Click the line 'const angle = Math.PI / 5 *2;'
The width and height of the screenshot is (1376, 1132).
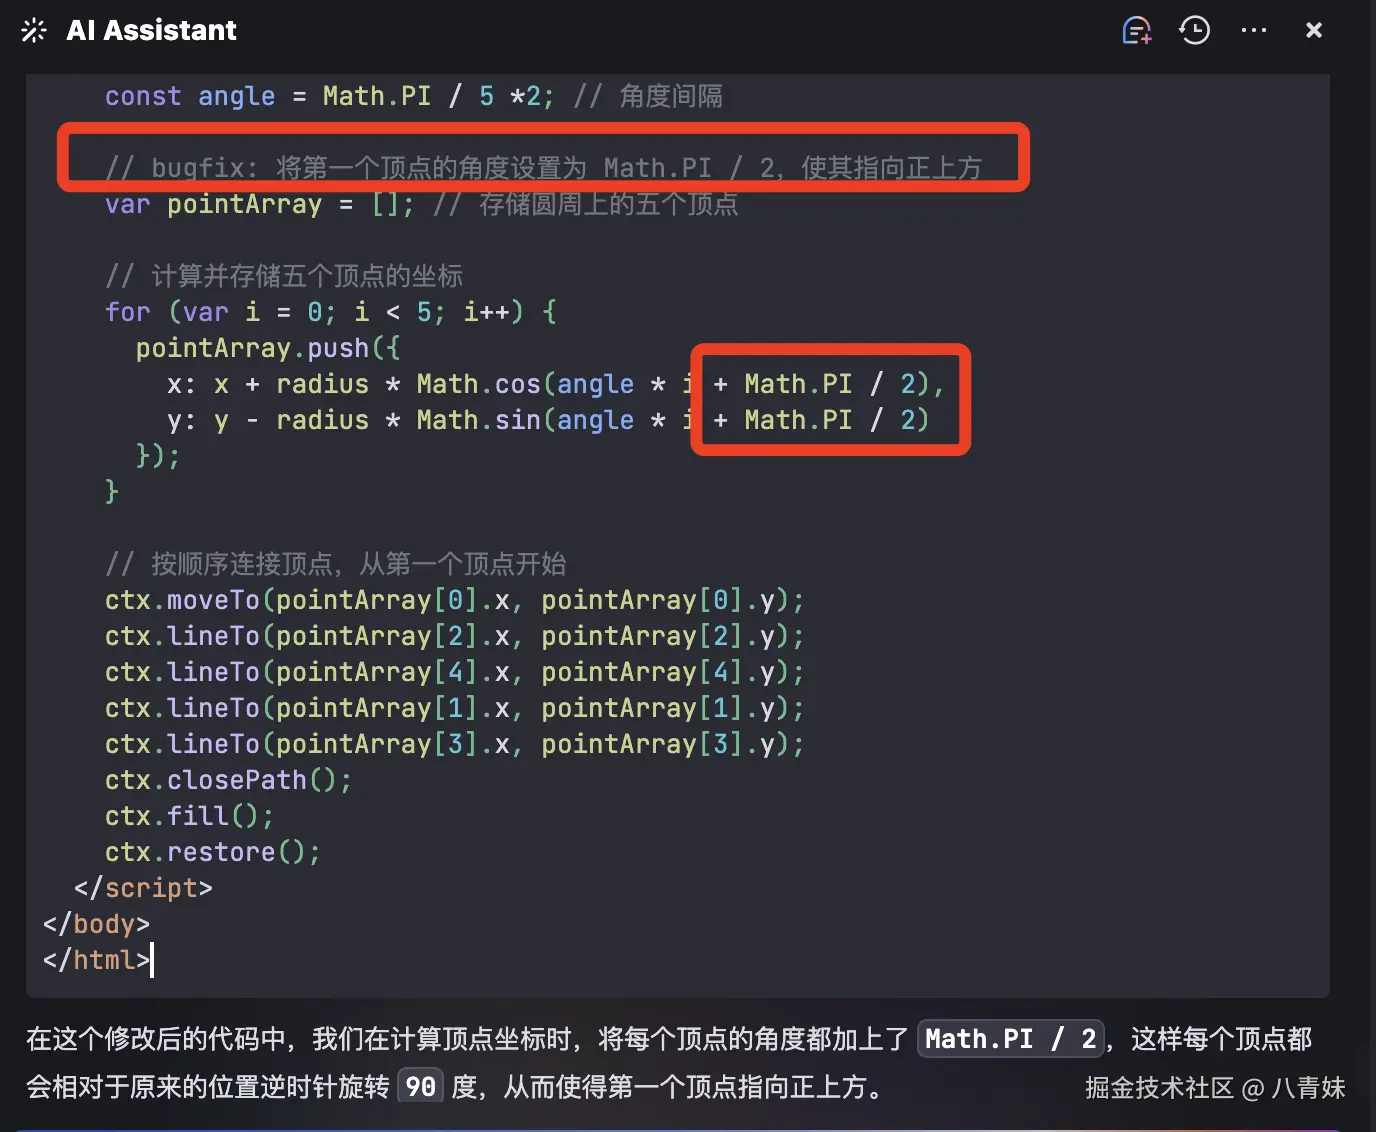(x=329, y=96)
